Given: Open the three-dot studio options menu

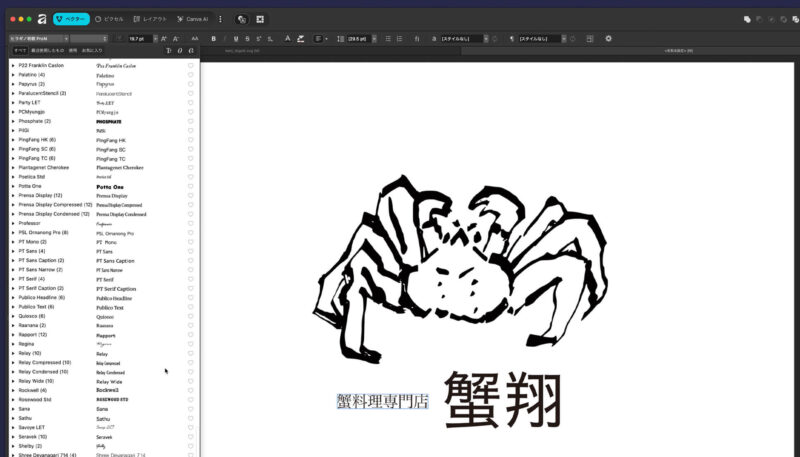Looking at the screenshot, I should pyautogui.click(x=220, y=19).
